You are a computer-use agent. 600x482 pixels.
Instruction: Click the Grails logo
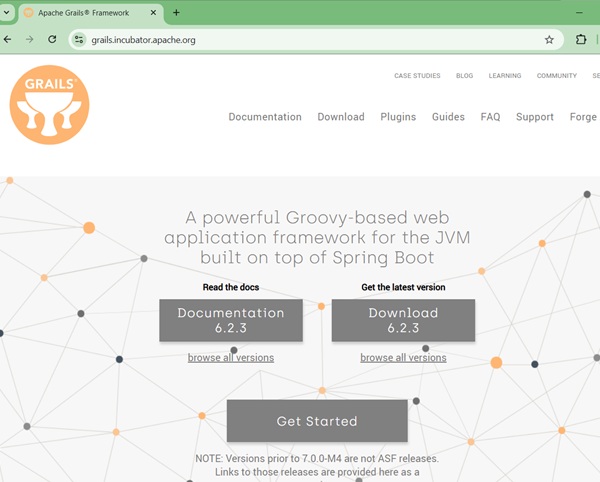(49, 105)
